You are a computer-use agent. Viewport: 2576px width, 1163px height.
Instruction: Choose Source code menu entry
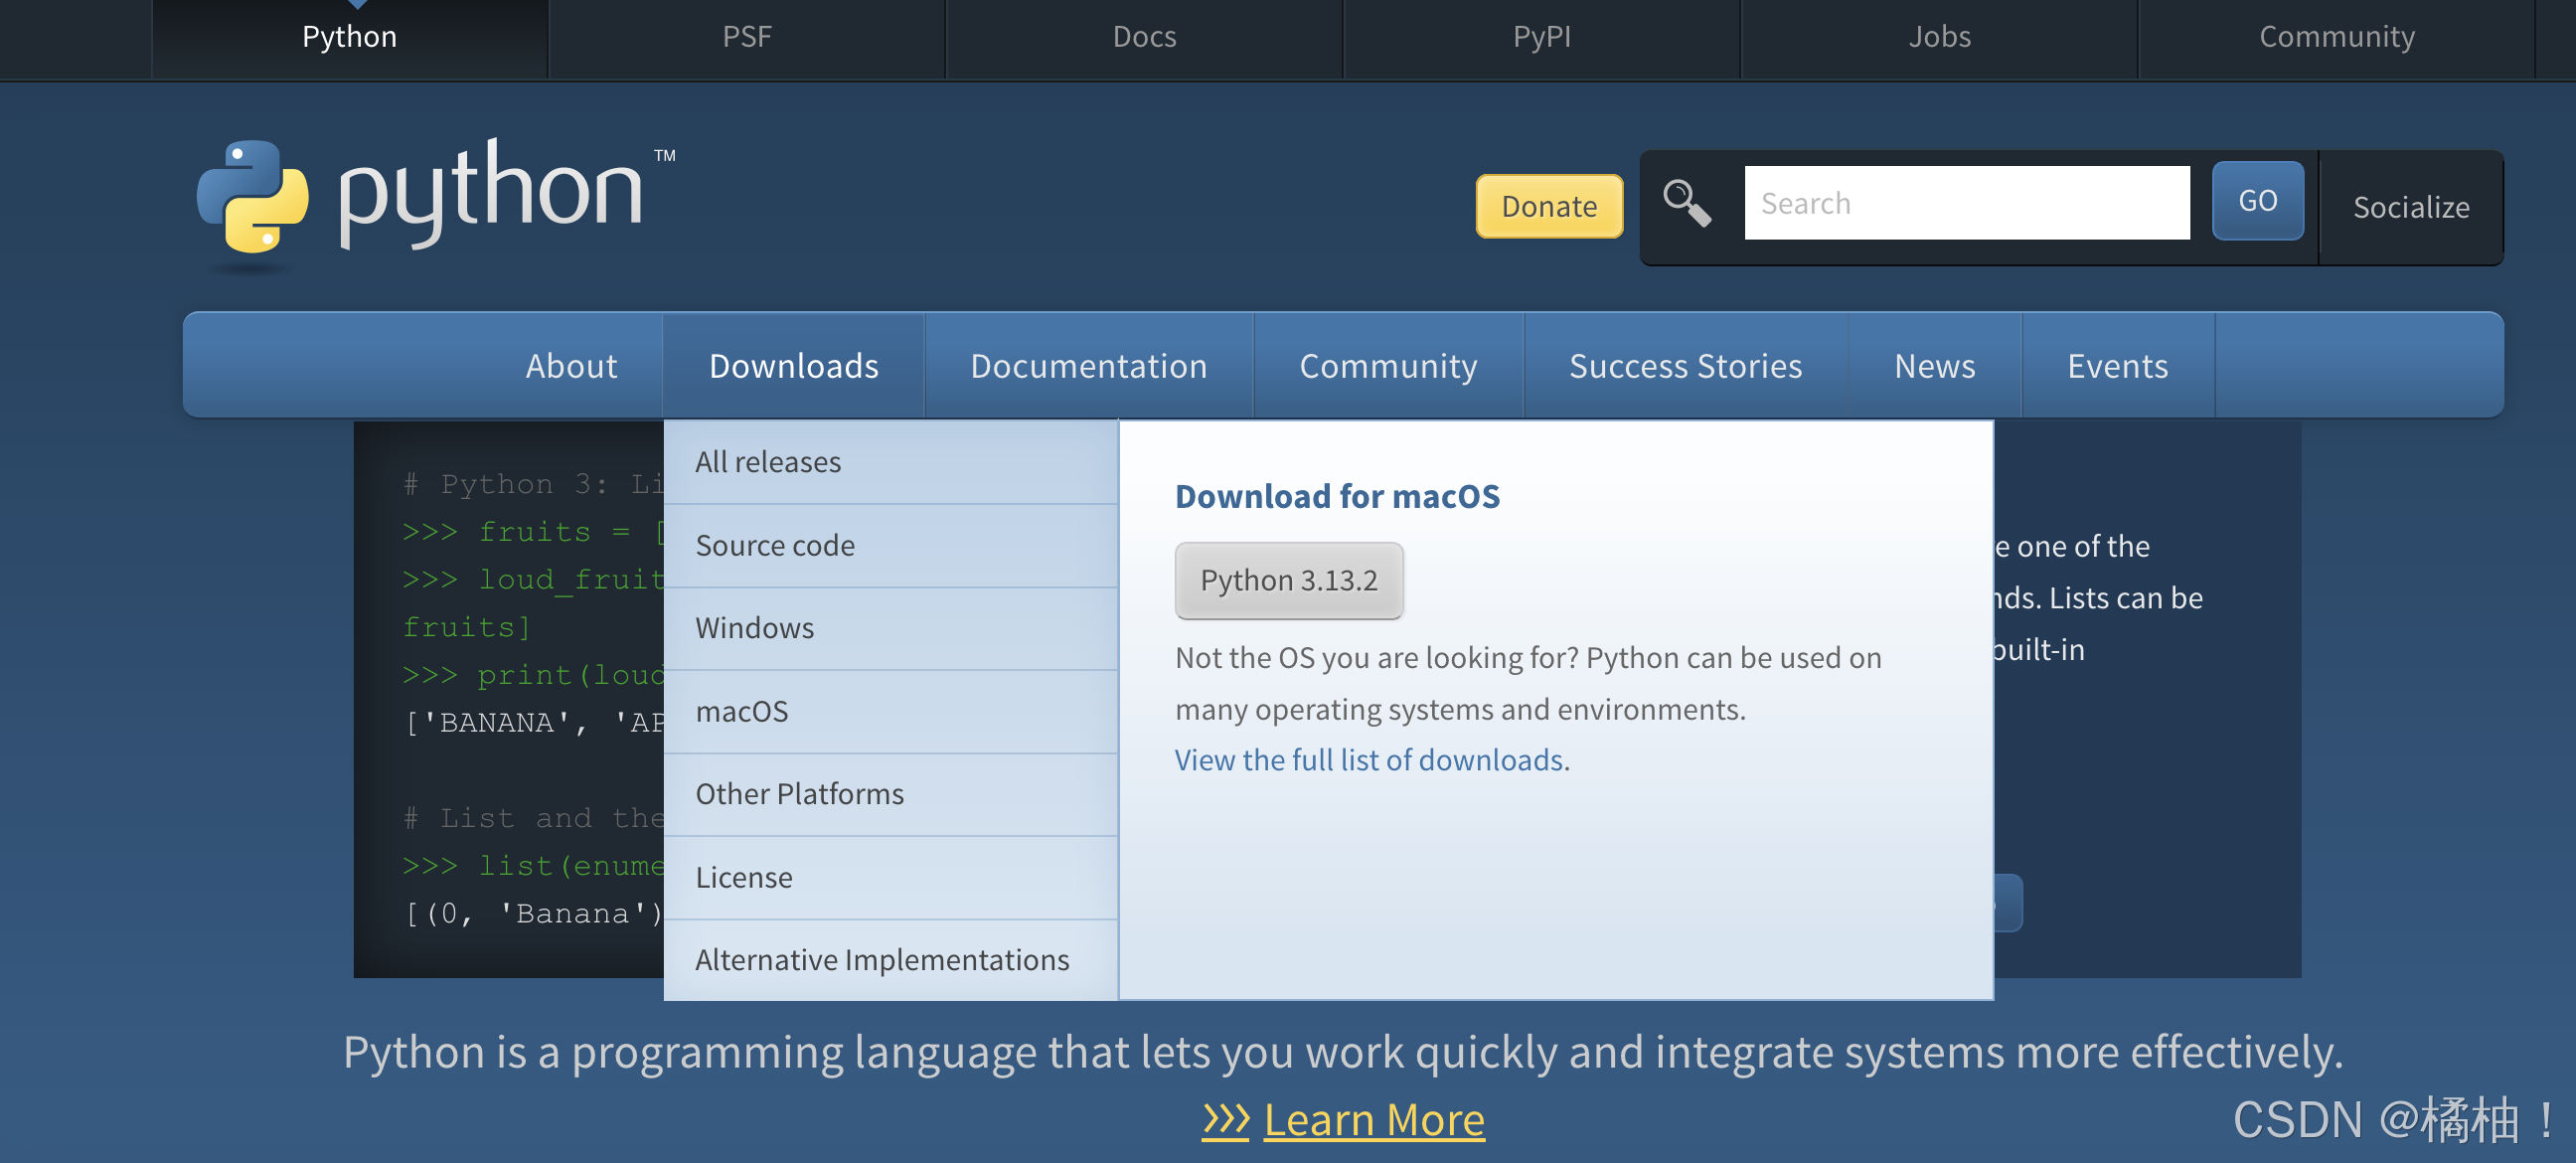(x=775, y=545)
